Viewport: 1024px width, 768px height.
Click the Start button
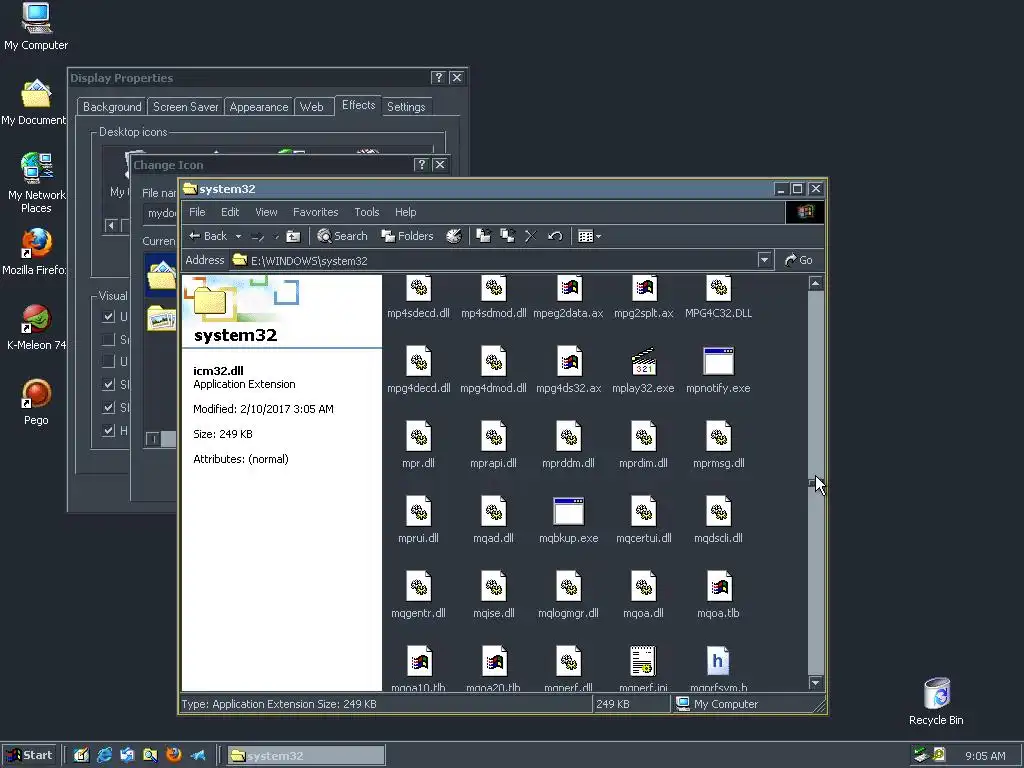(29, 755)
